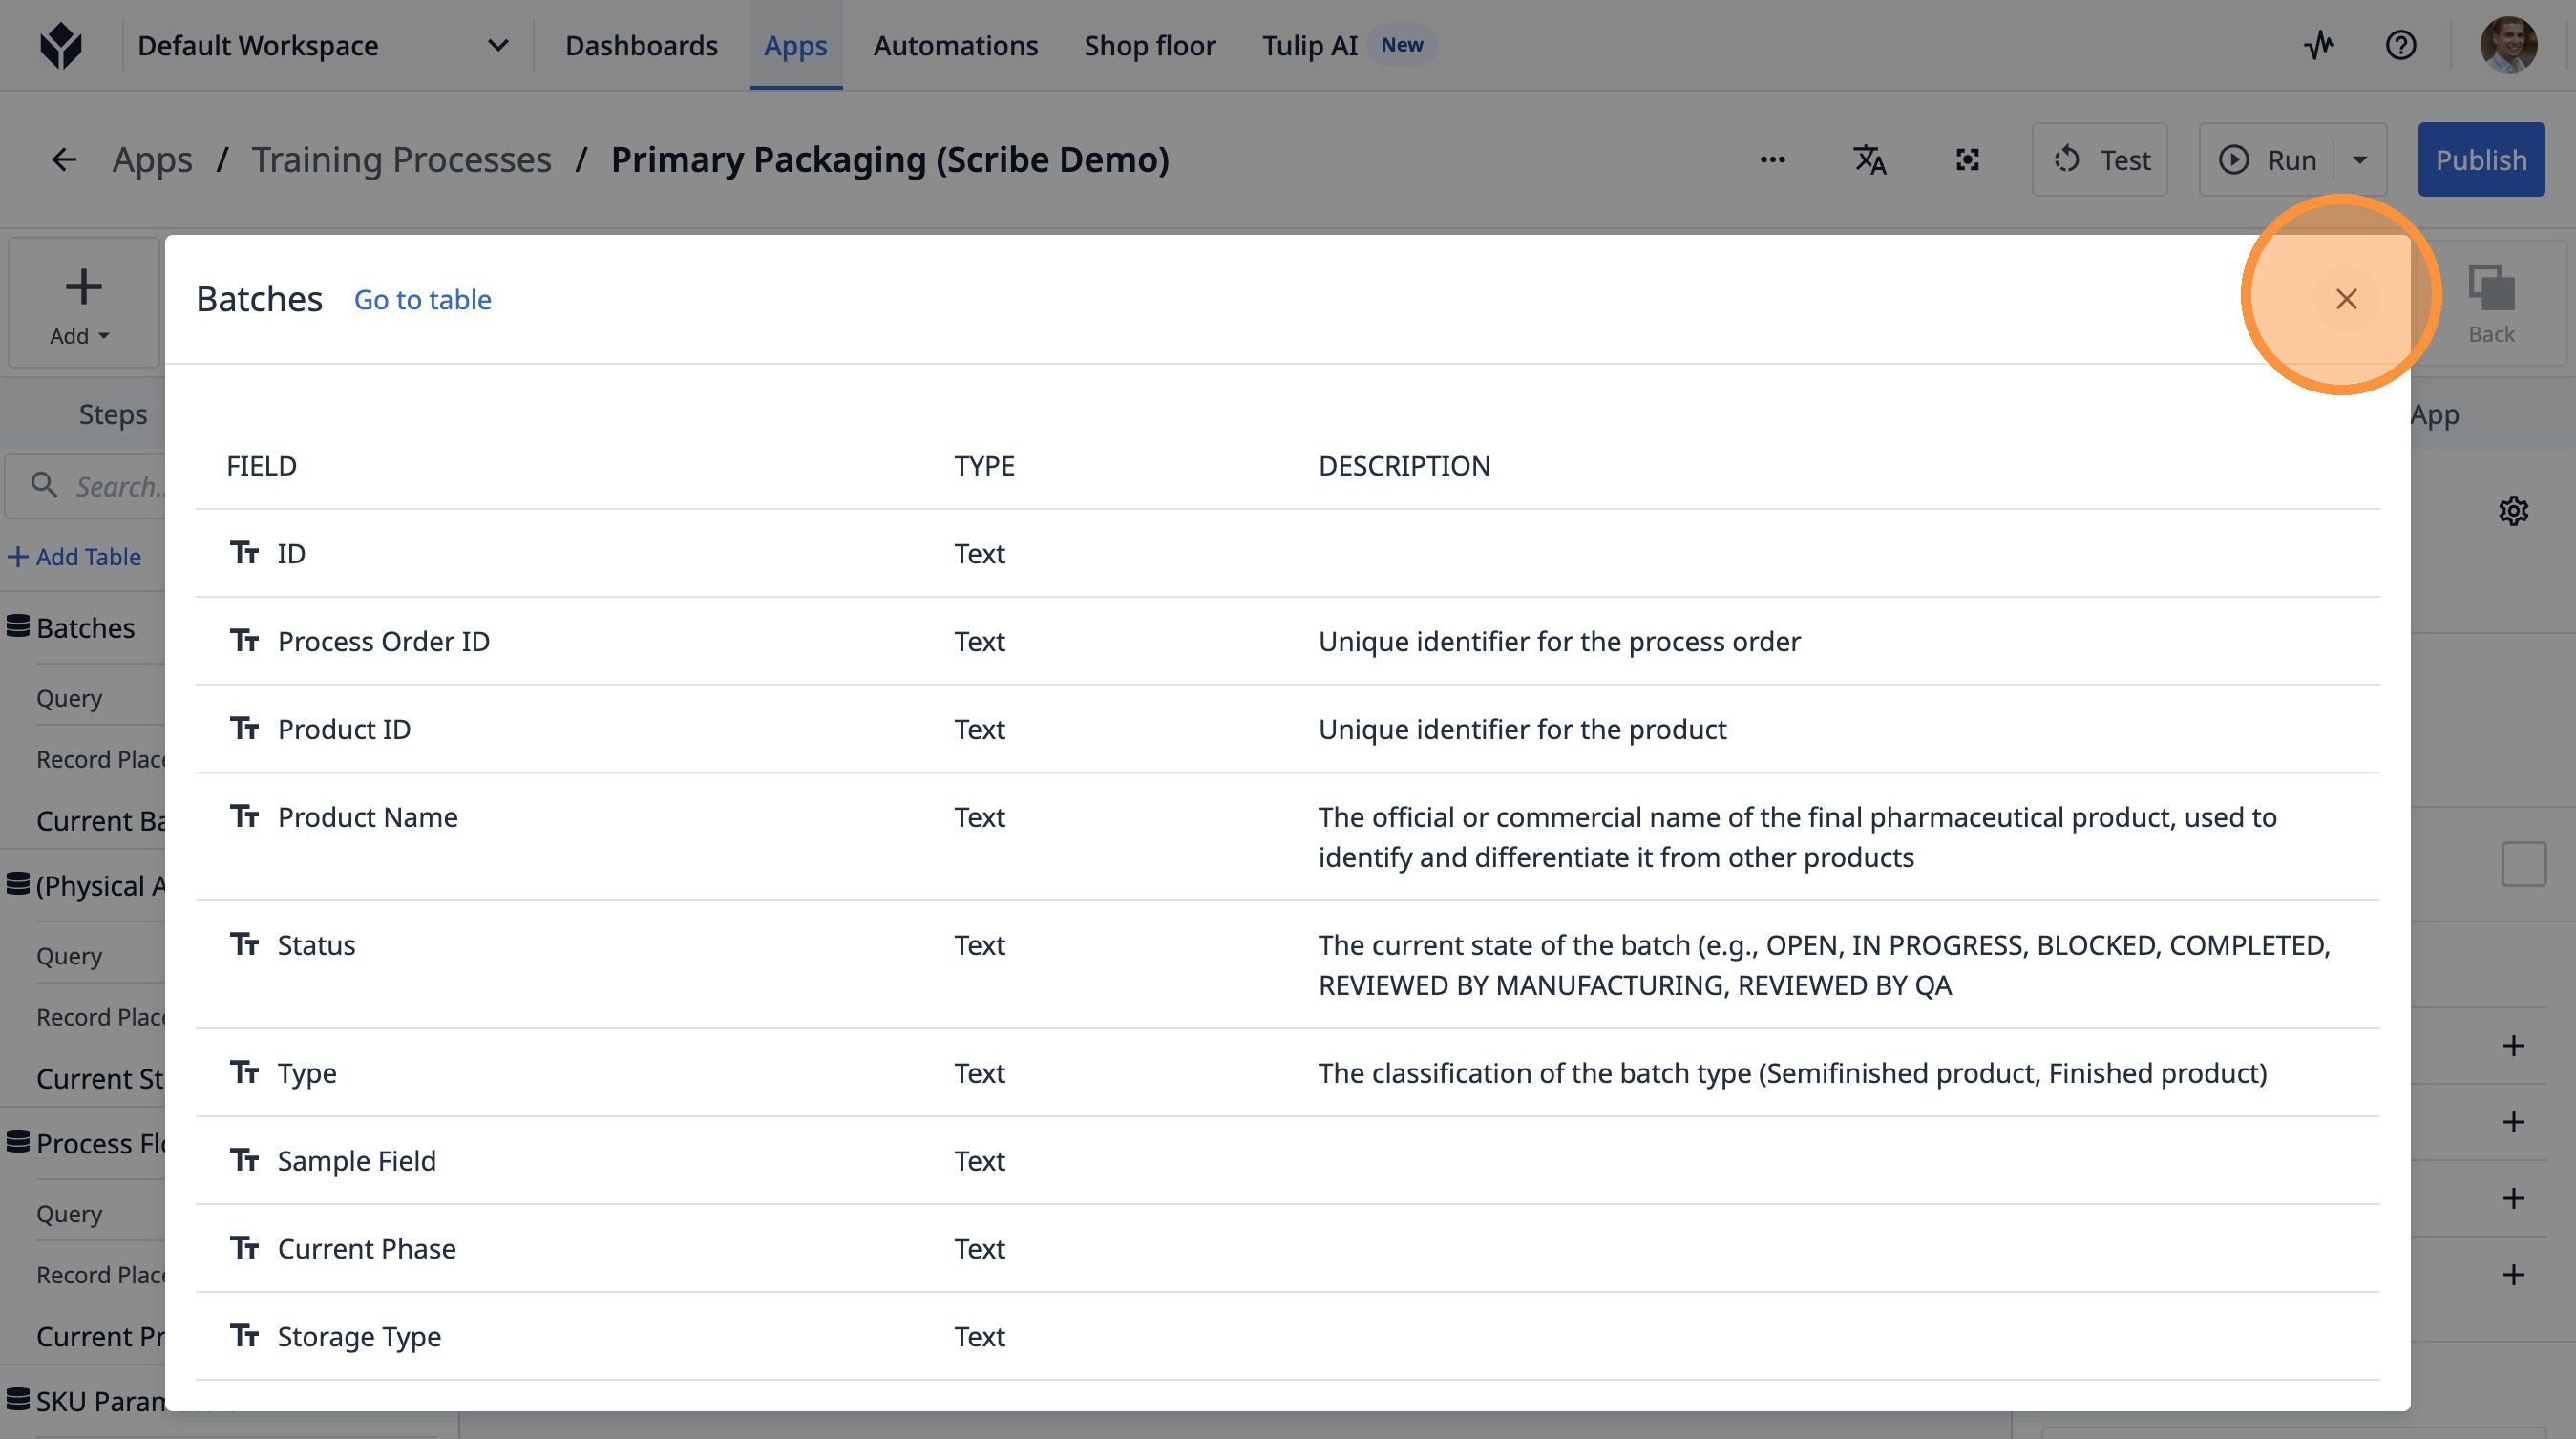Click the back arrow beside Apps breadcrumb
This screenshot has height=1439, width=2576.
click(x=64, y=160)
